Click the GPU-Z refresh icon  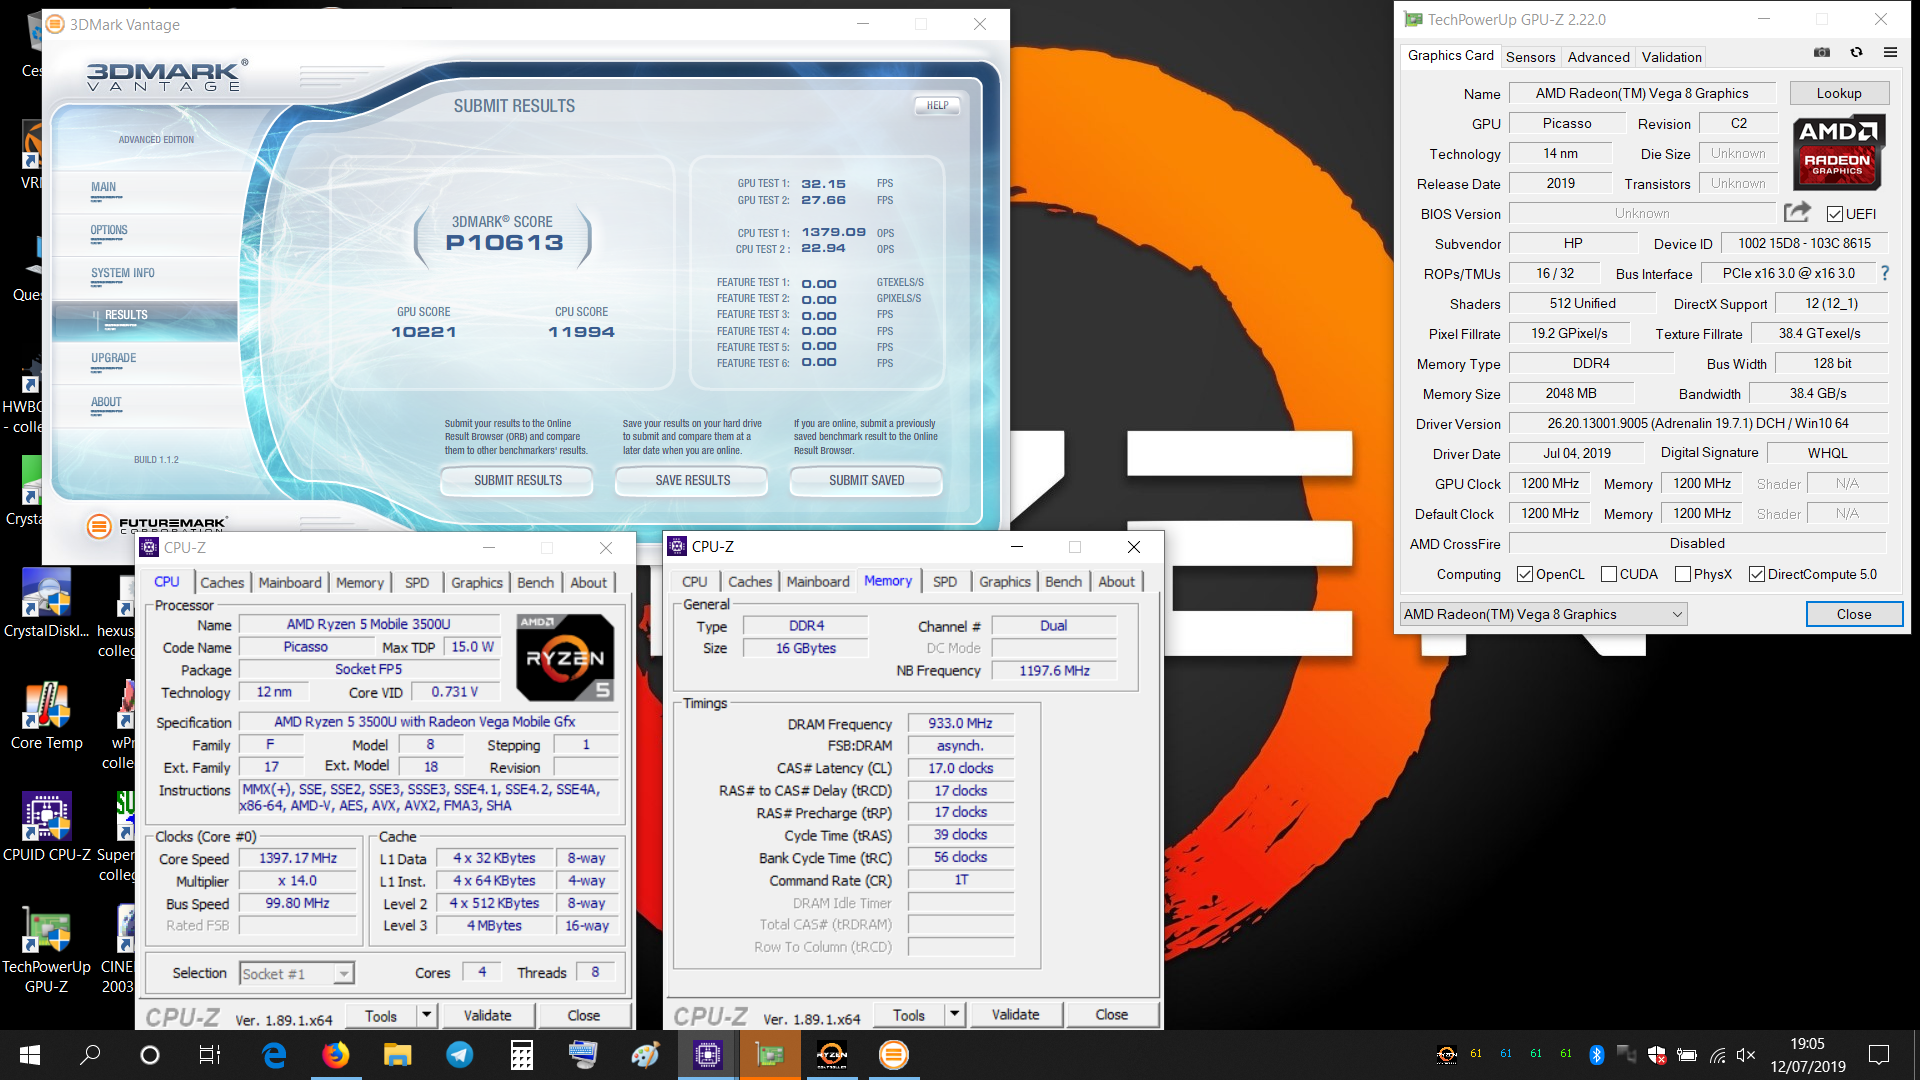tap(1856, 53)
